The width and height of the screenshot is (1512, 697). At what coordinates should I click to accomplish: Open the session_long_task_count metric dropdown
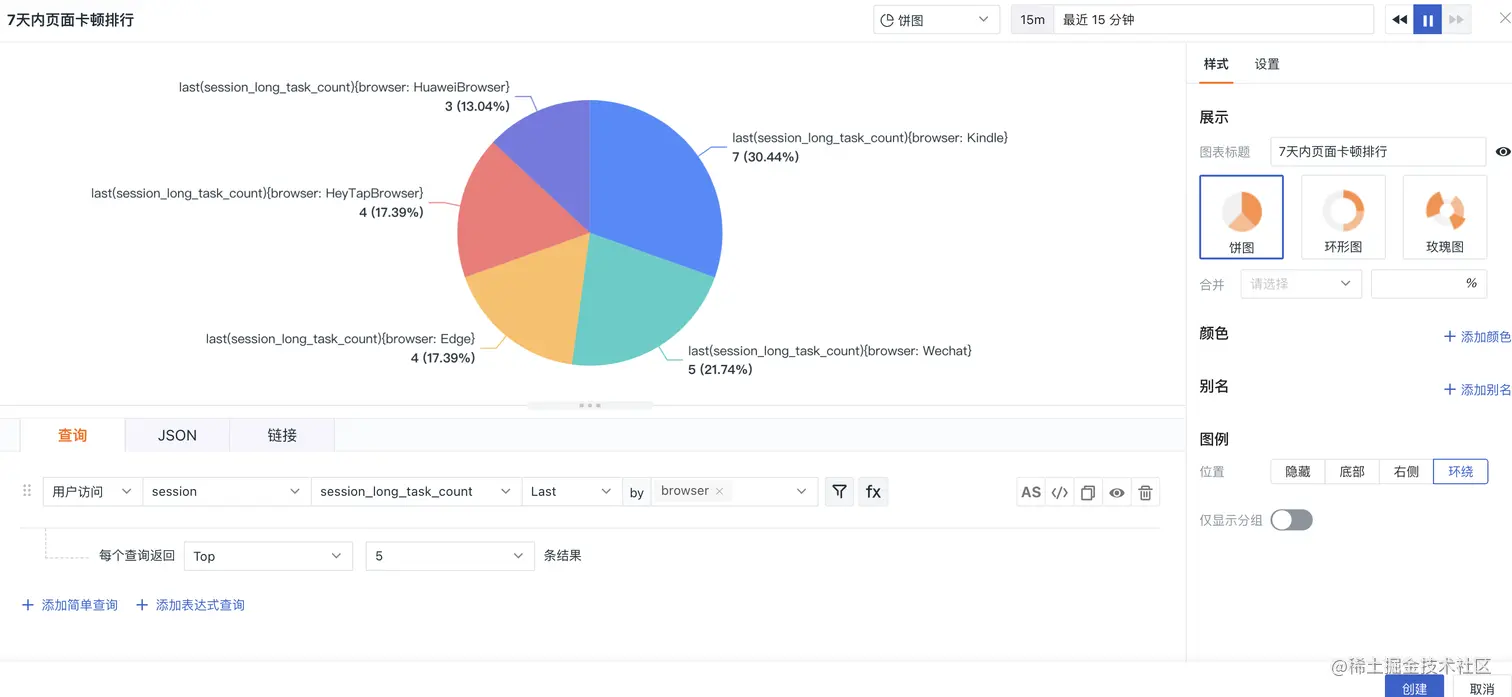[x=416, y=491]
